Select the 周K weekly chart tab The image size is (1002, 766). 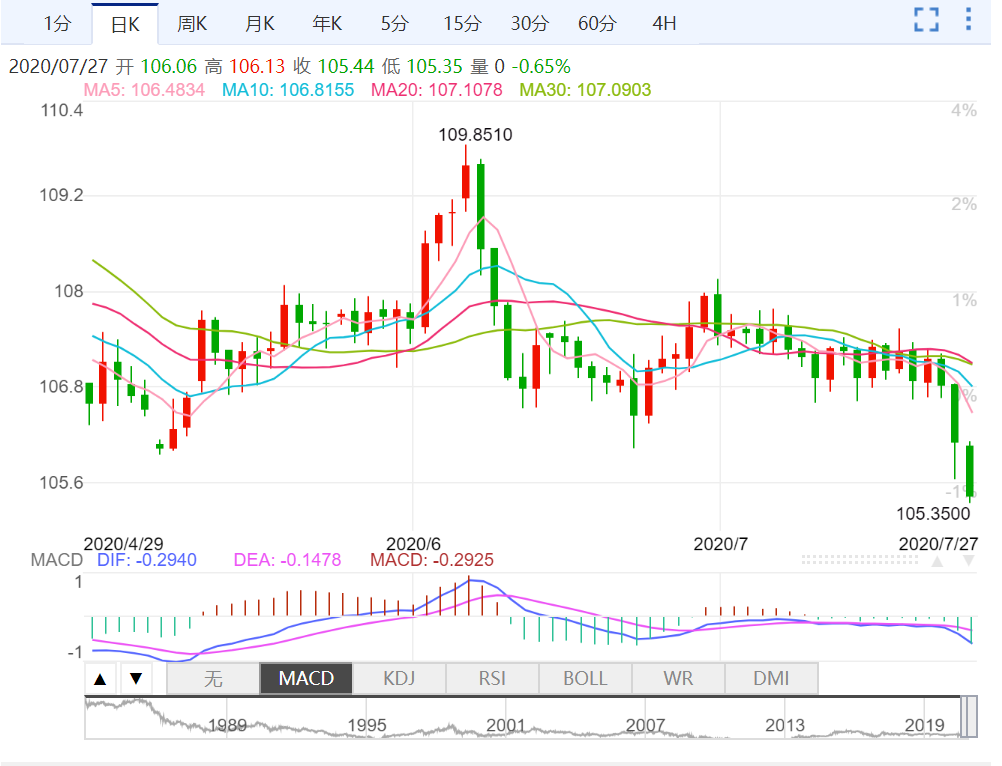coord(192,22)
